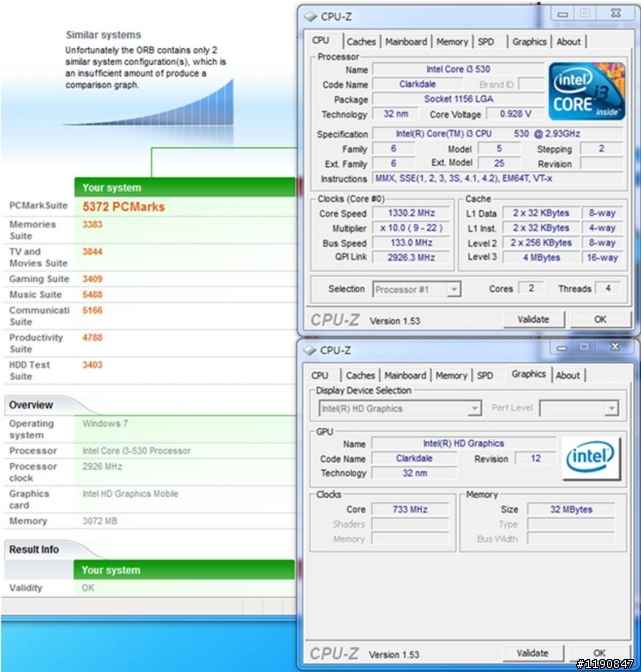Close the lower CPU-Z window
Viewport: 641px width, 672px height.
(x=615, y=347)
